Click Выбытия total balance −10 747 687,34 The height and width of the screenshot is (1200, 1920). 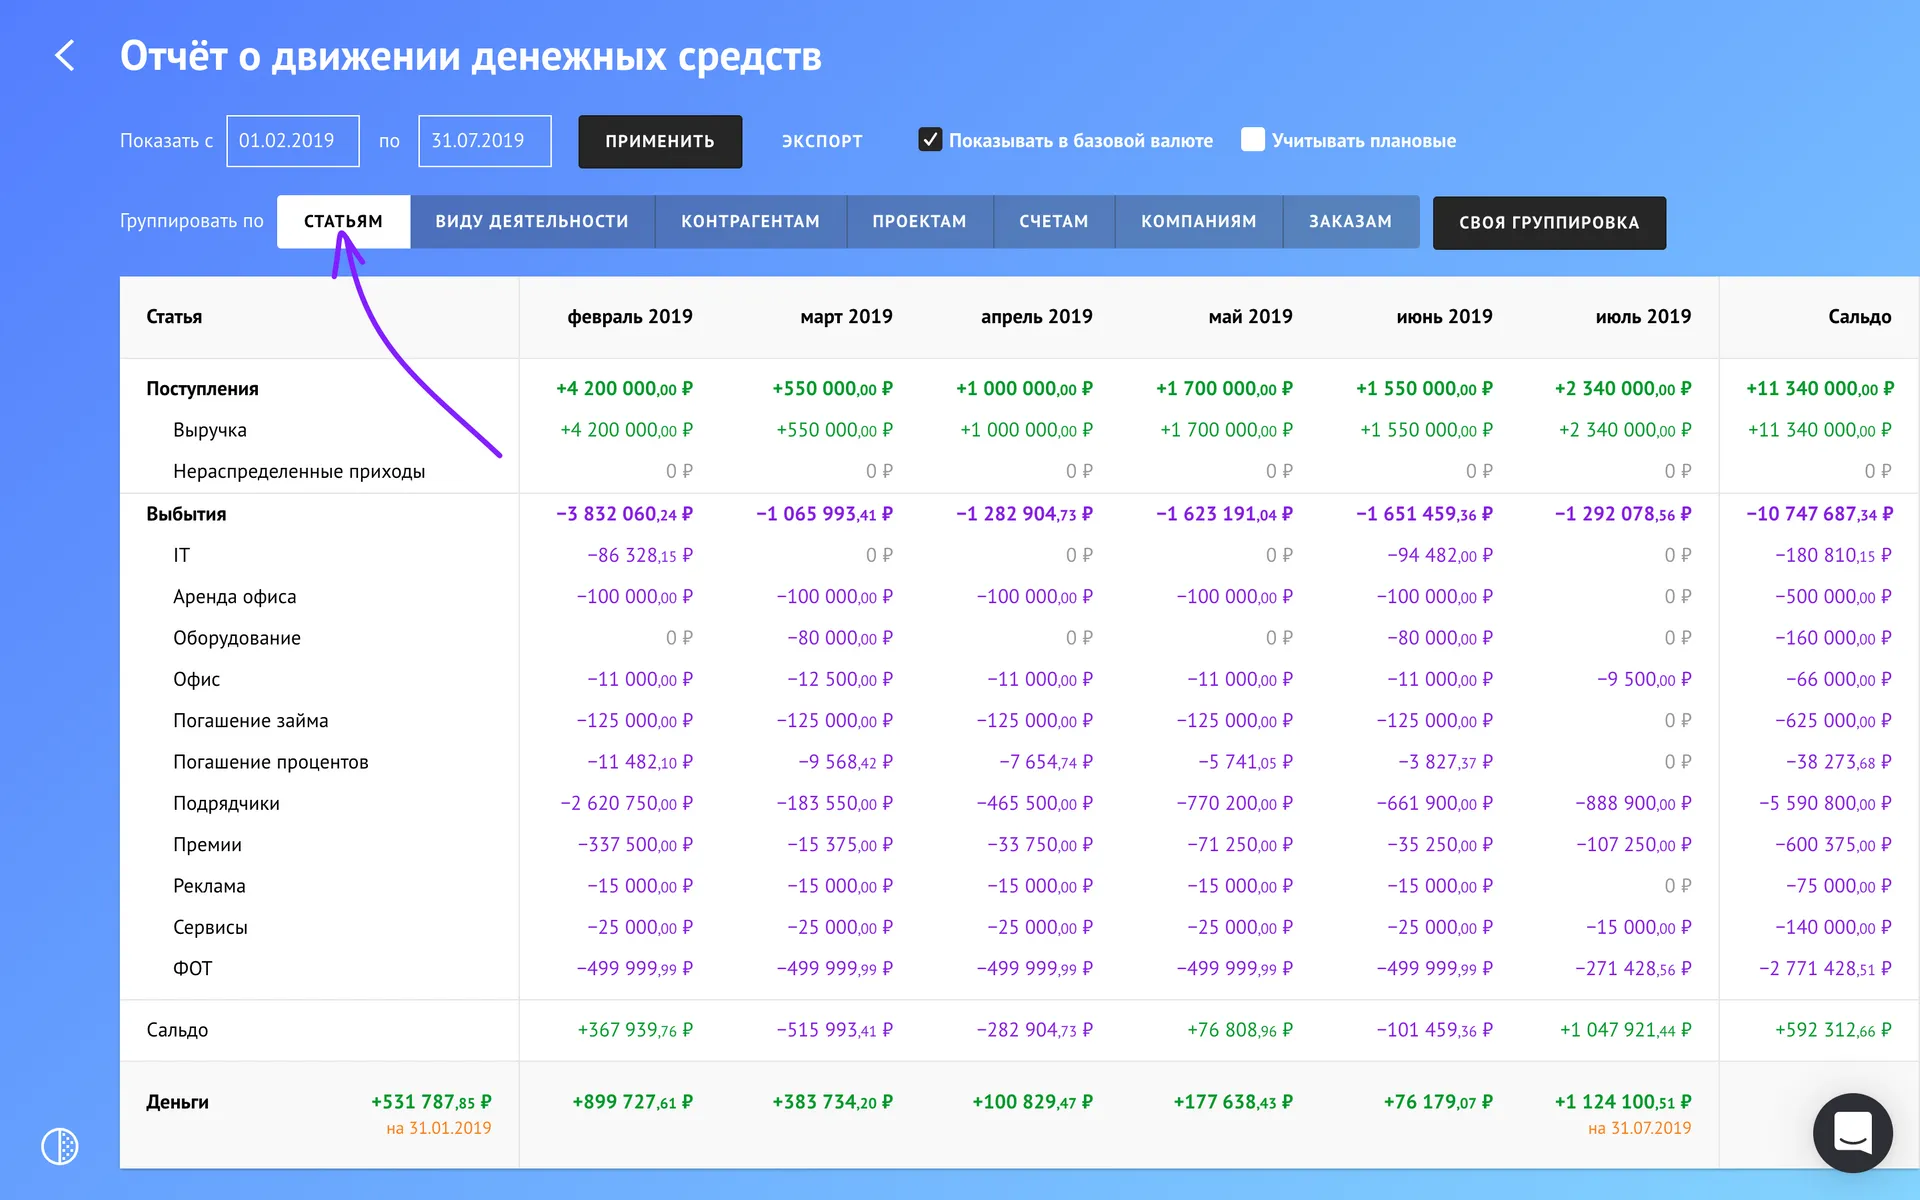coord(1819,513)
